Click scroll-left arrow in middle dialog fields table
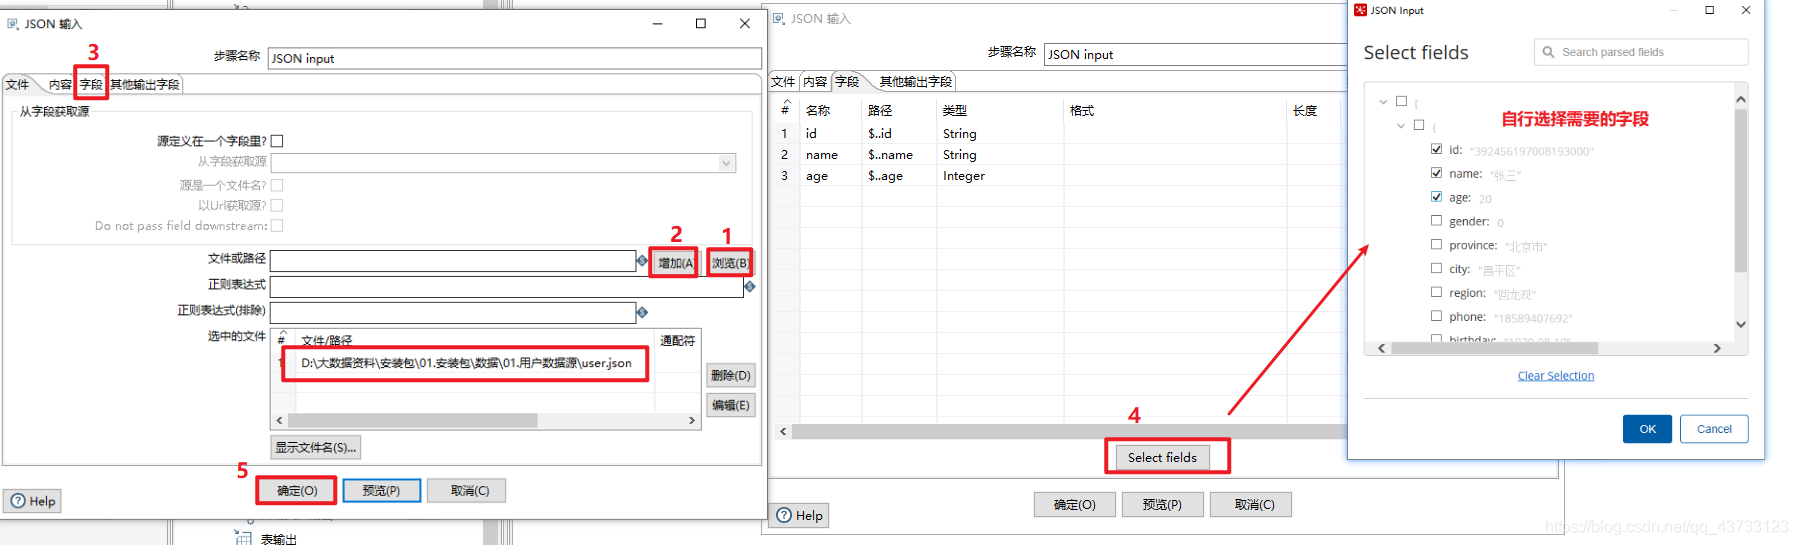1798x545 pixels. point(783,432)
